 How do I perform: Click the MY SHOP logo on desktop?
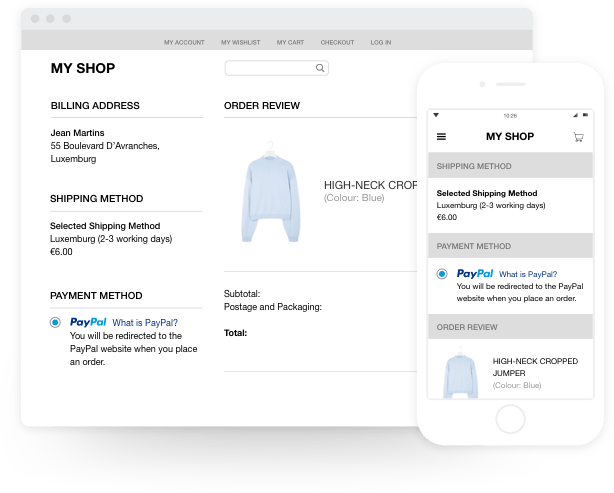(83, 69)
